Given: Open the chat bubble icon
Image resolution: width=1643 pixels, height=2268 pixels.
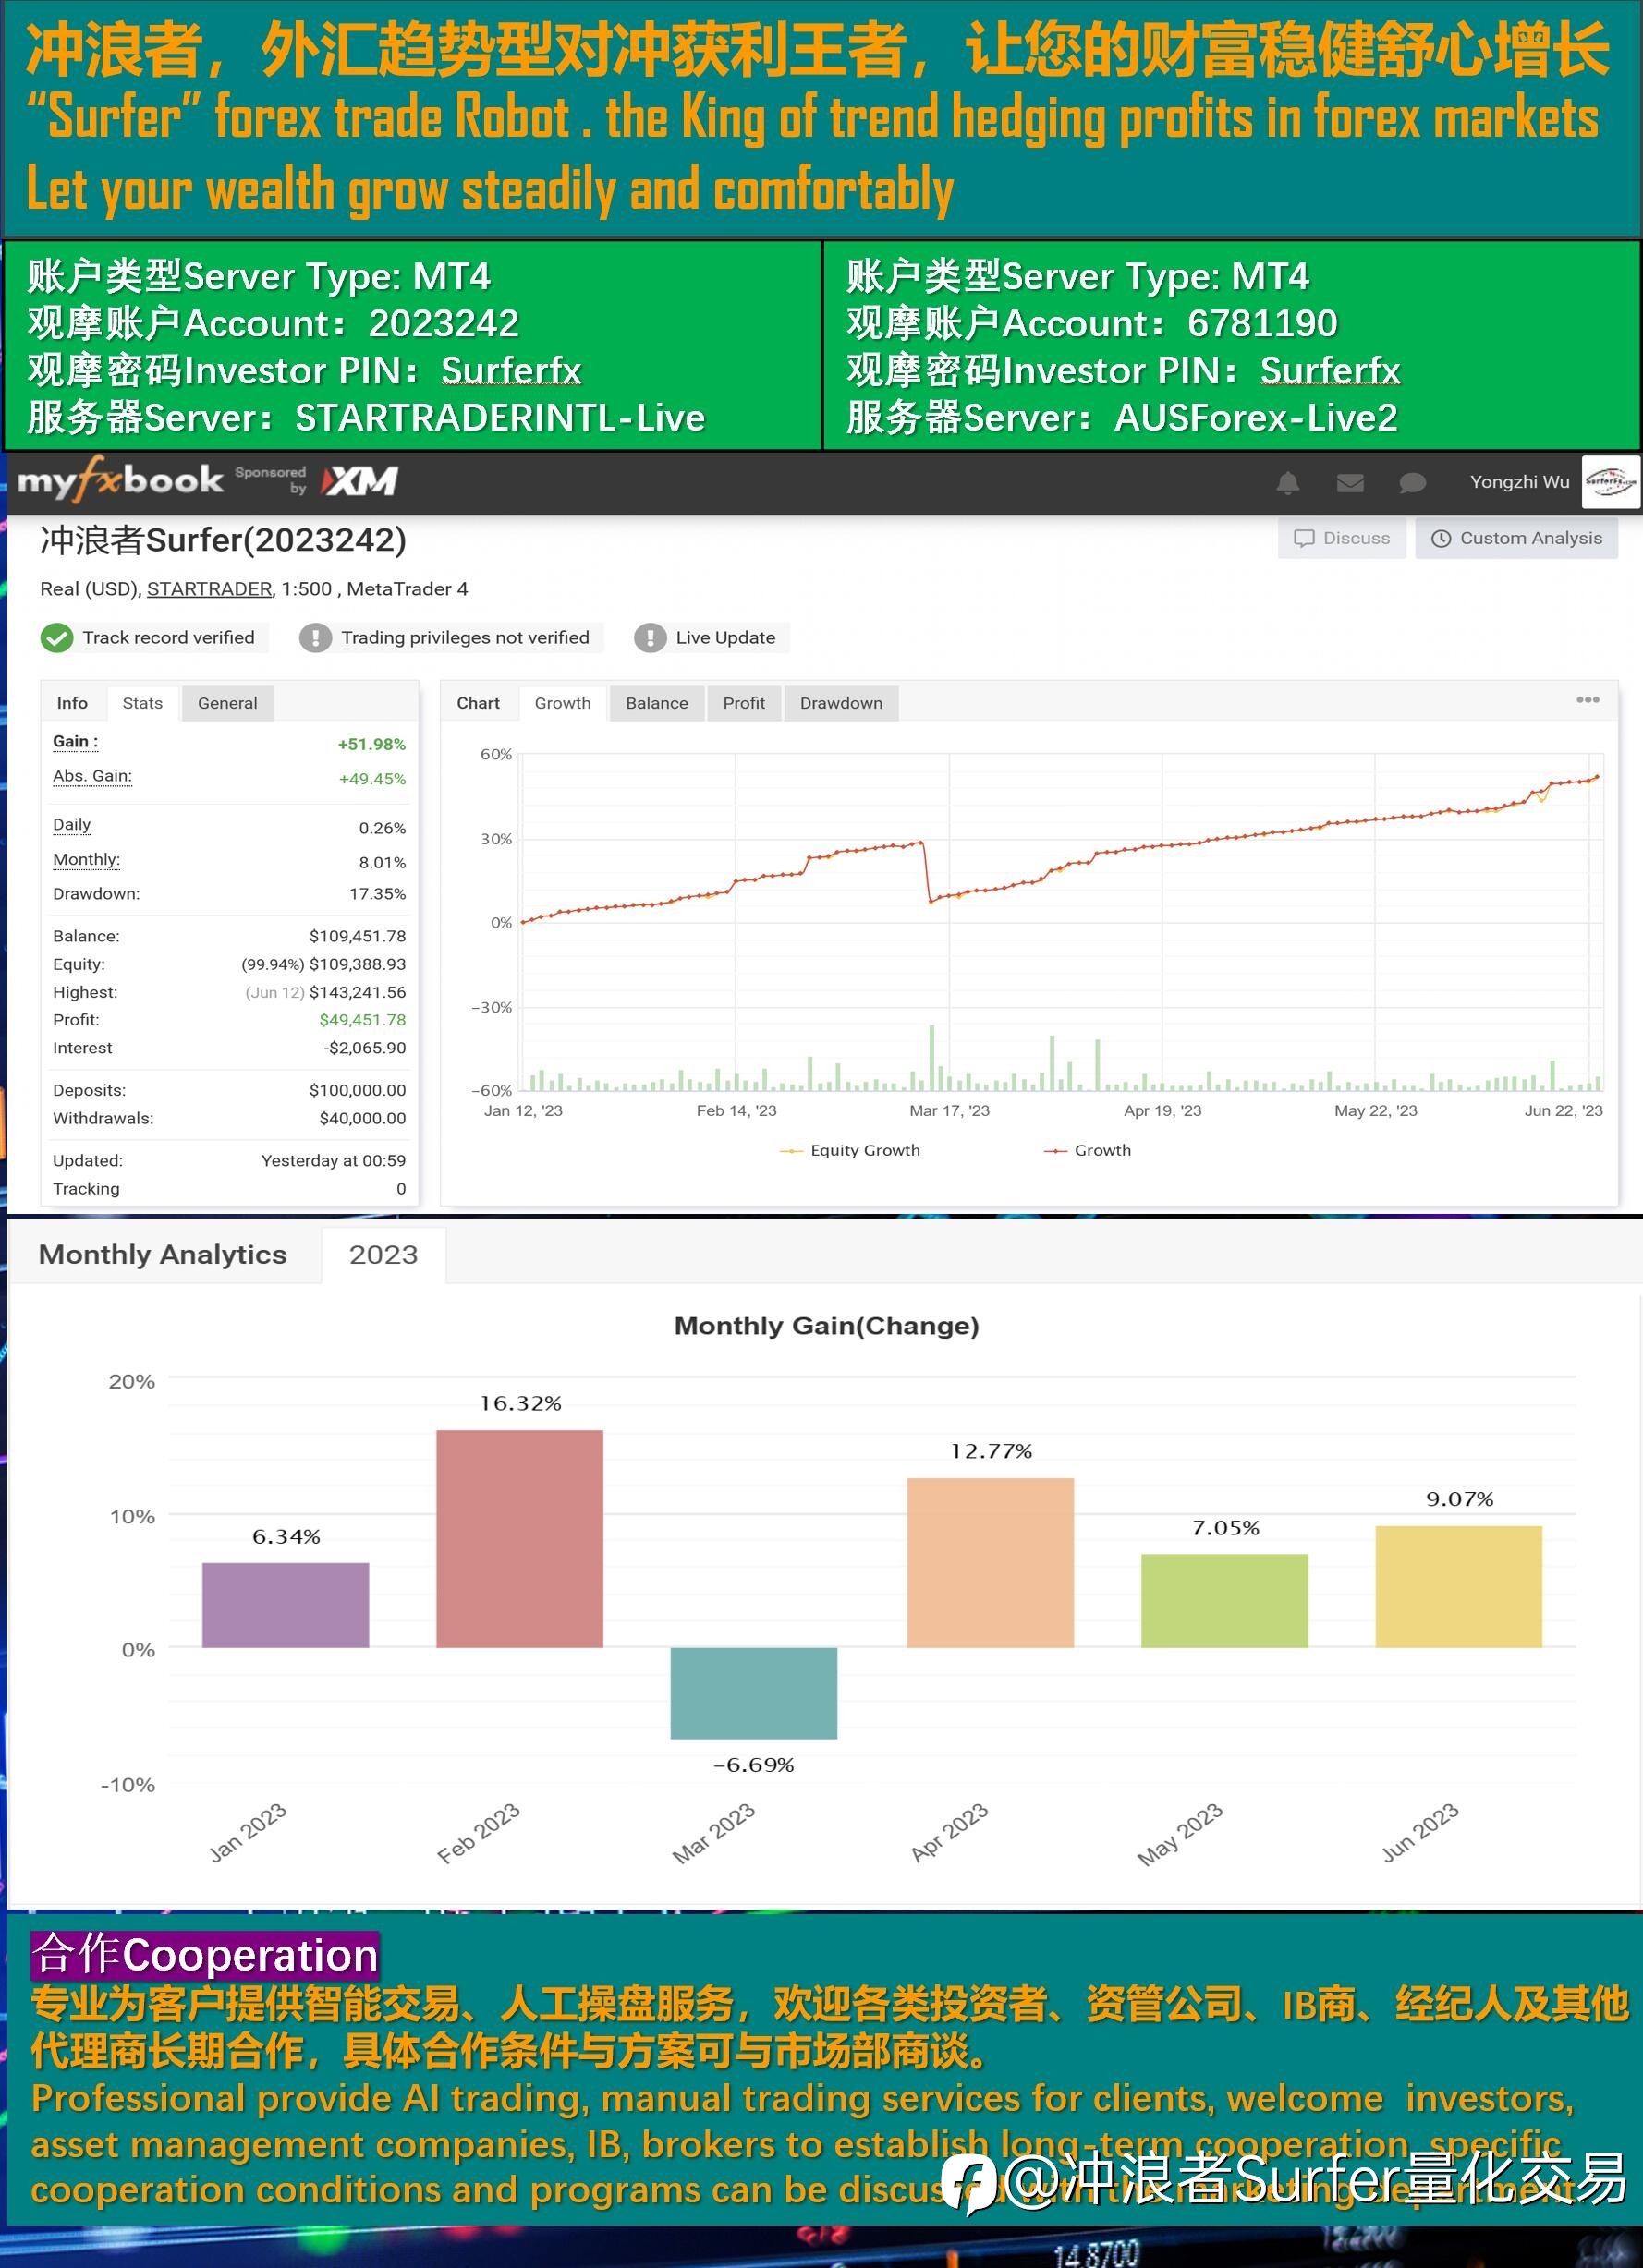Looking at the screenshot, I should [x=1412, y=483].
